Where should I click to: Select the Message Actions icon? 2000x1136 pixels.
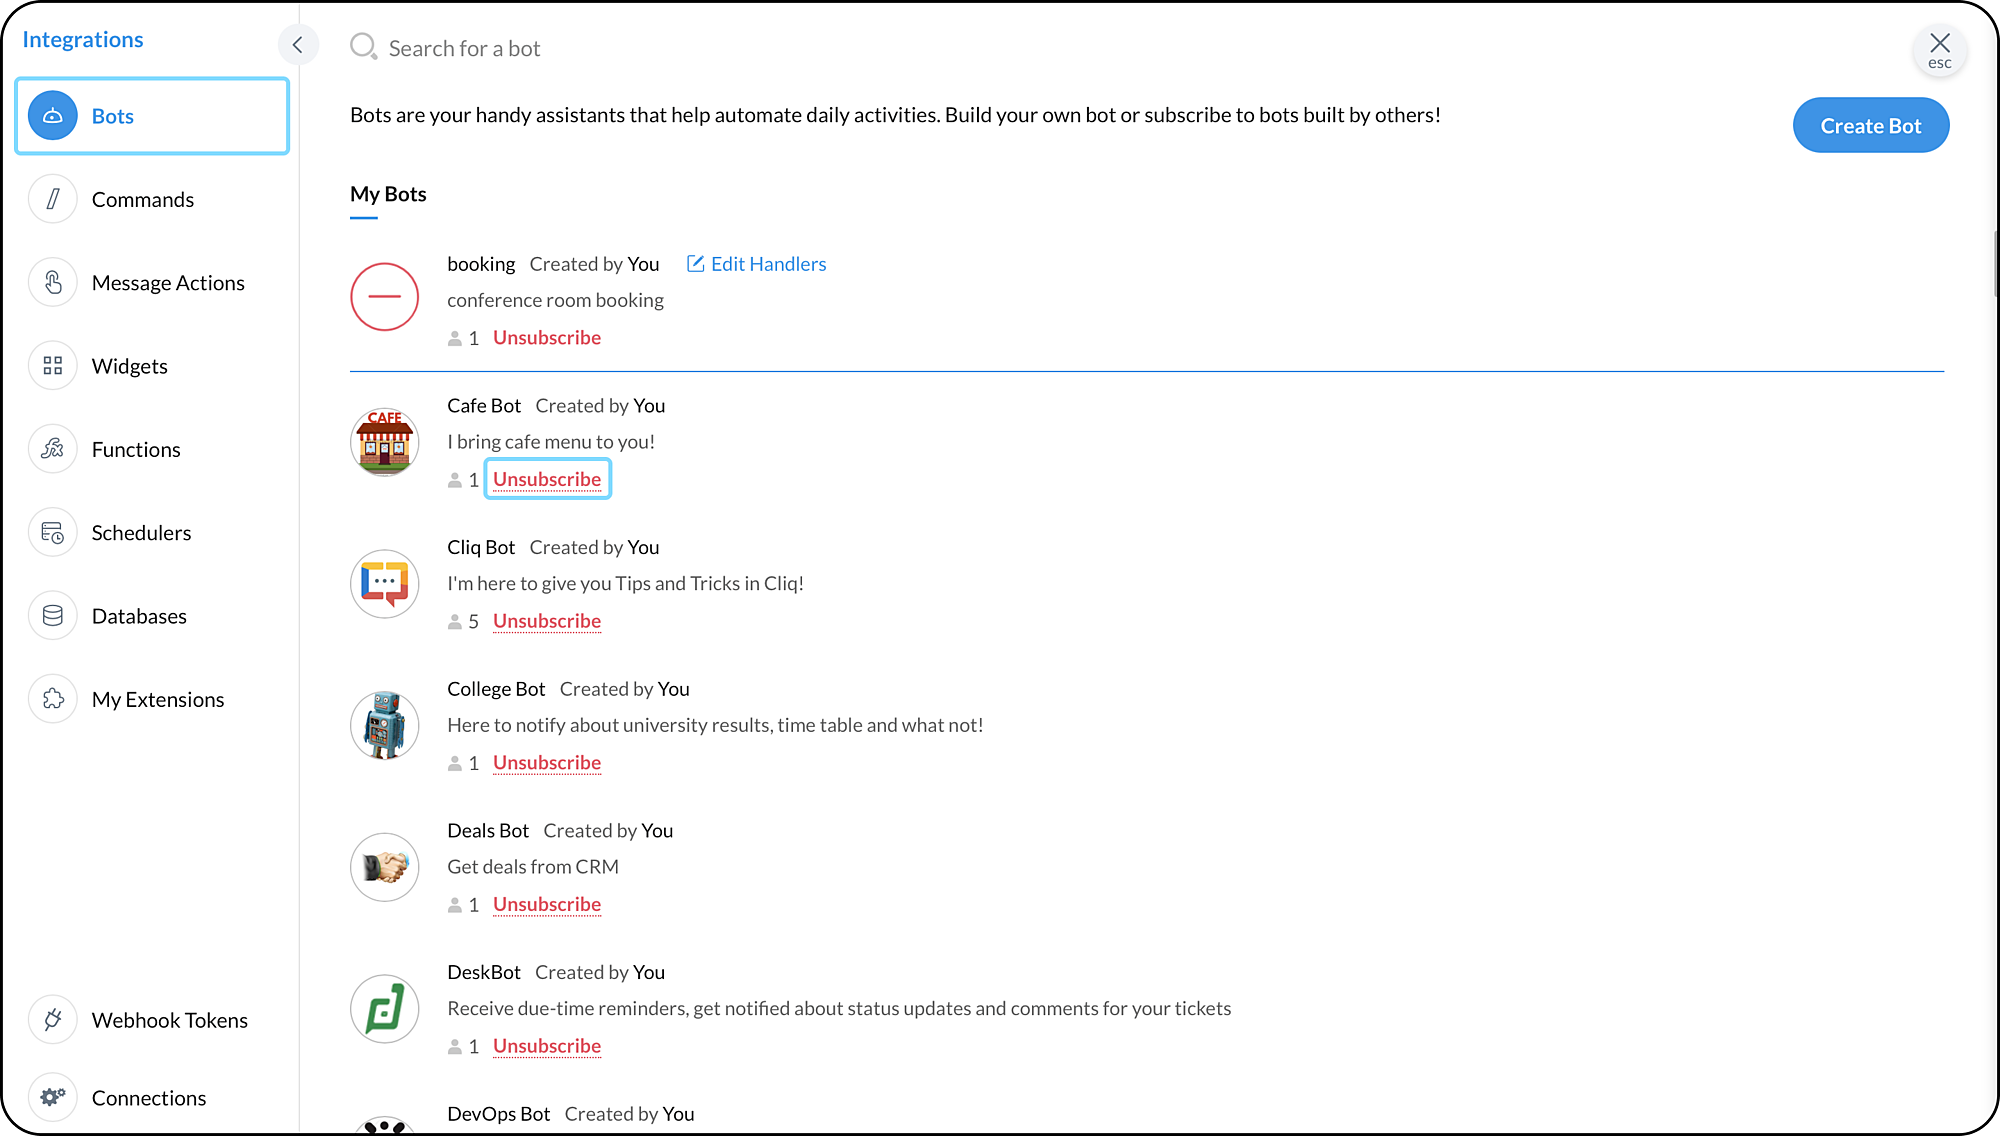pos(53,283)
